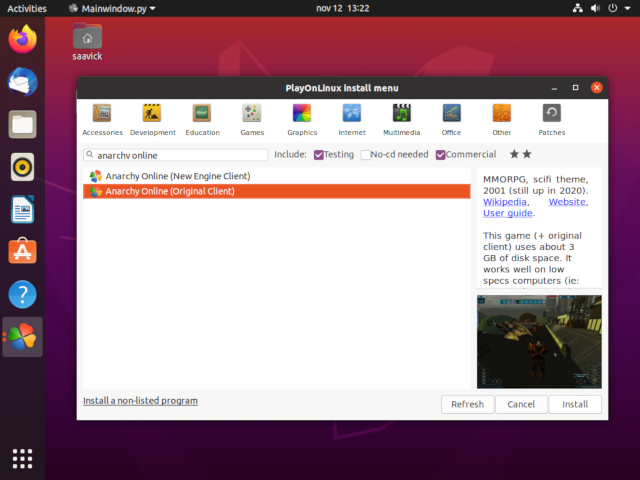Uncheck the Testing checkbox
Image resolution: width=640 pixels, height=480 pixels.
pyautogui.click(x=318, y=155)
